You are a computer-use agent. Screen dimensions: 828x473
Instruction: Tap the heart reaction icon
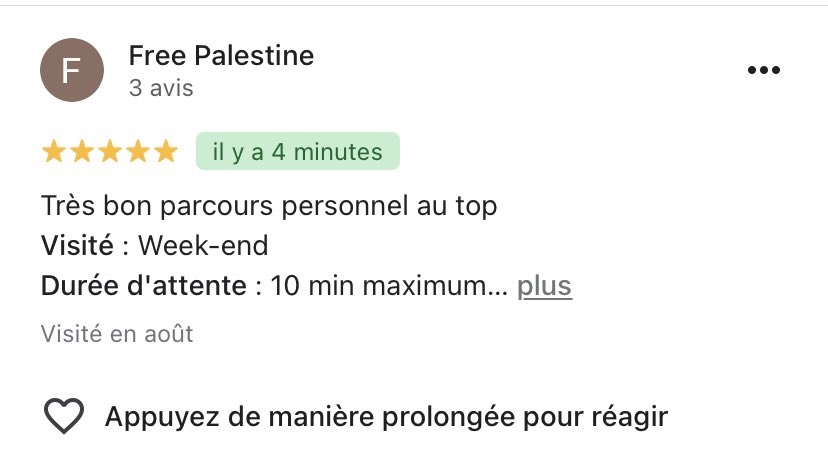[64, 415]
